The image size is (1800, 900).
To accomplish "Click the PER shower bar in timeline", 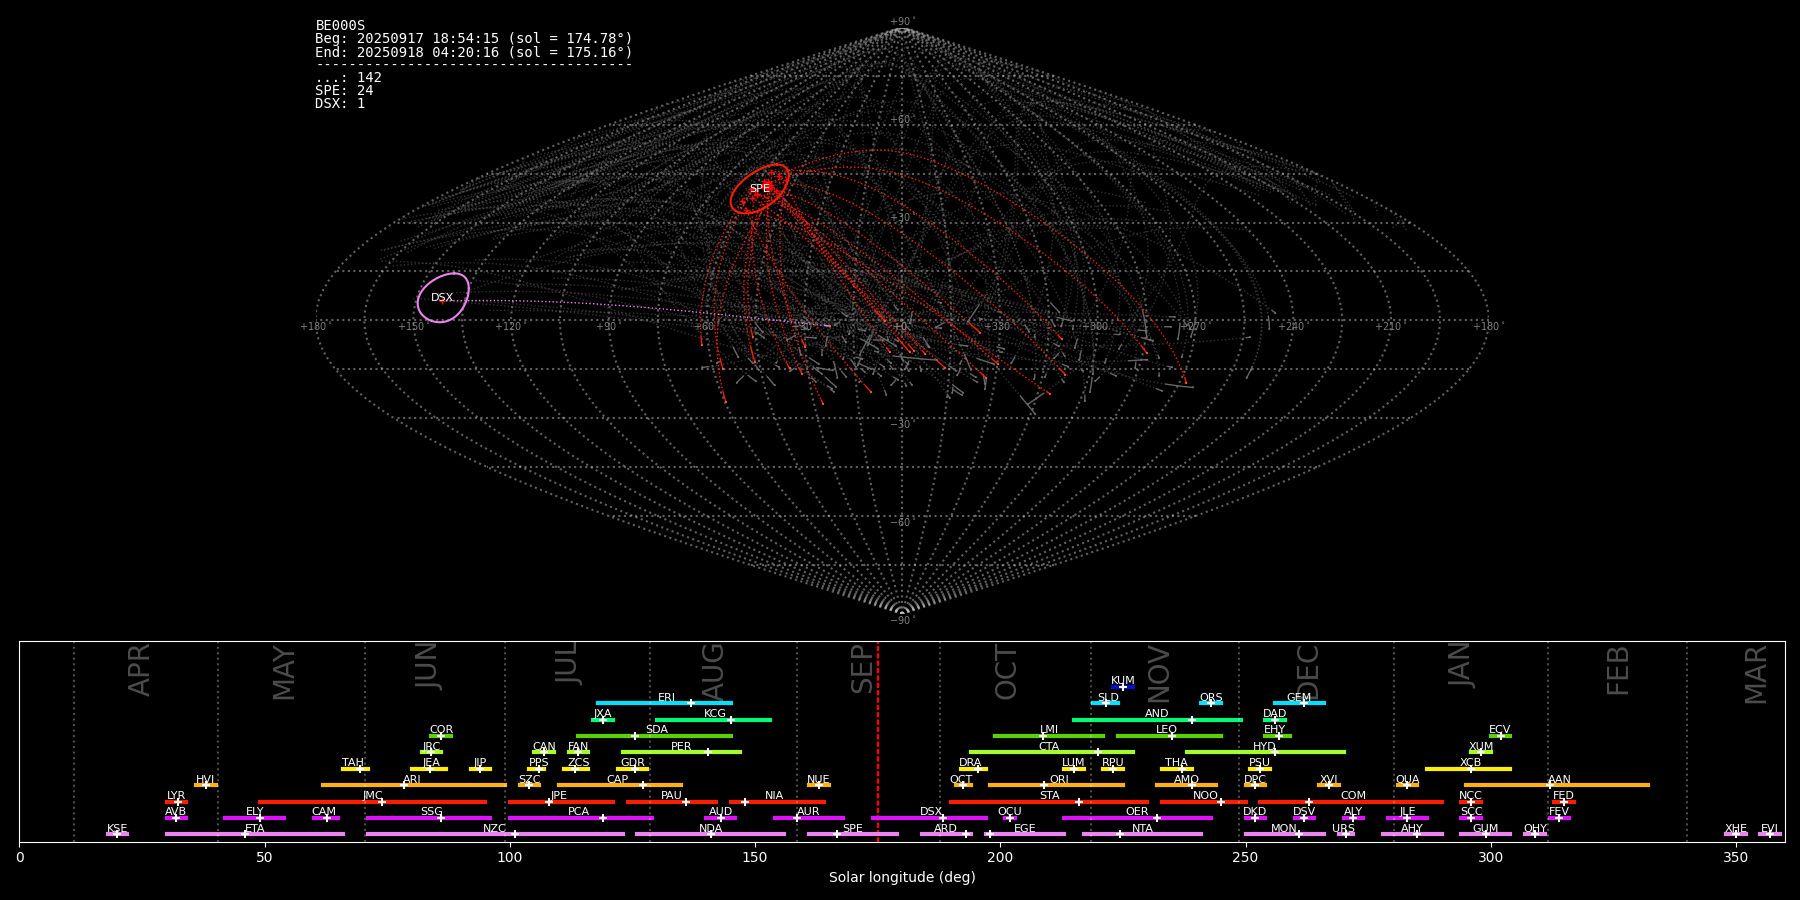I will tap(681, 752).
